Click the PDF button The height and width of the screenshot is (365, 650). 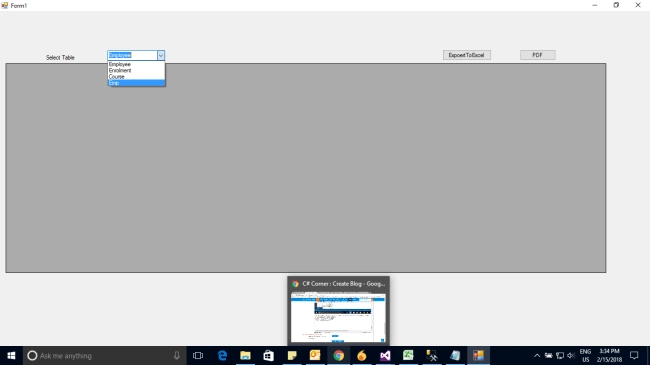tap(538, 55)
